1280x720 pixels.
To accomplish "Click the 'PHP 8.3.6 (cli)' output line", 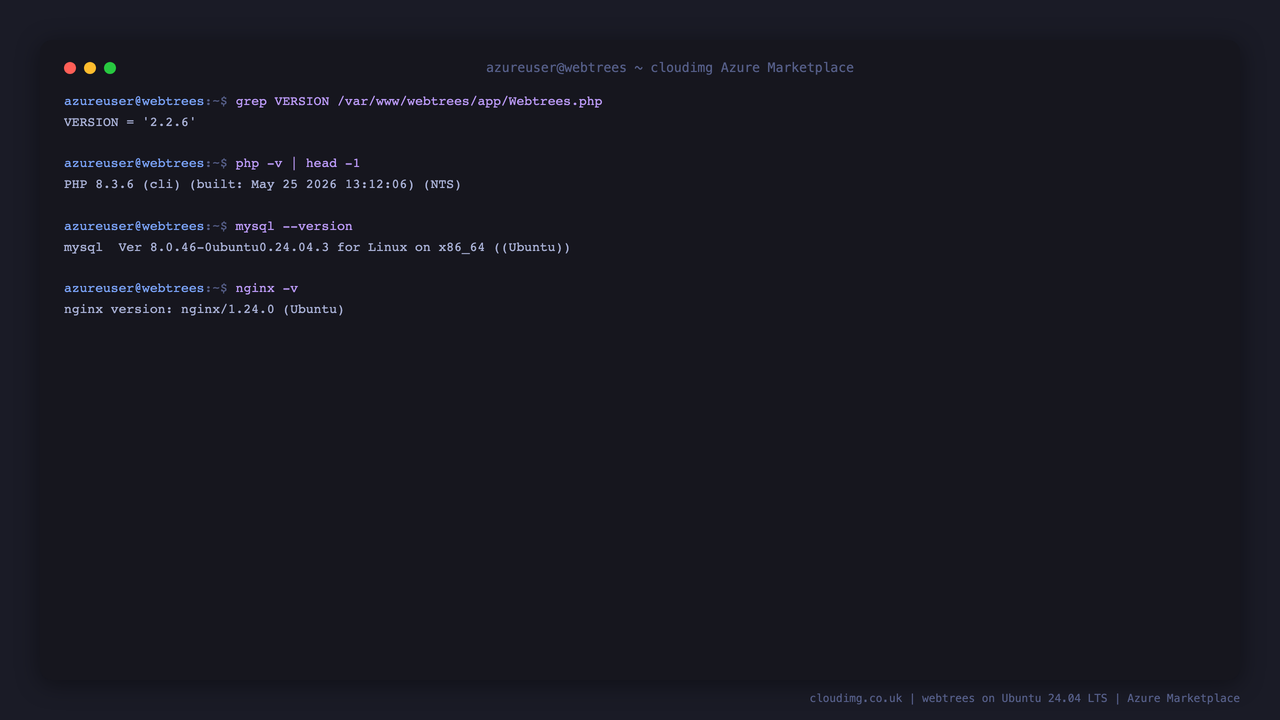I will pyautogui.click(x=262, y=185).
